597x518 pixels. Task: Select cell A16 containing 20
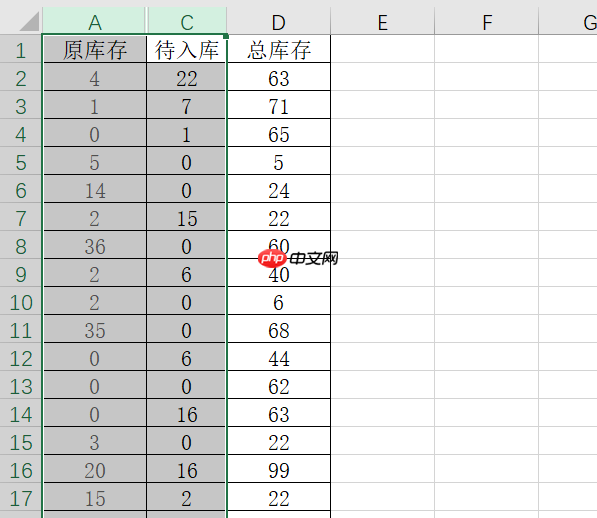95,469
